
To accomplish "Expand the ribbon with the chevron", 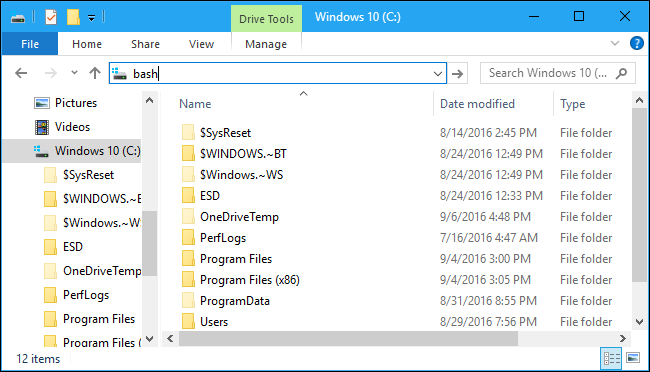I will [615, 43].
